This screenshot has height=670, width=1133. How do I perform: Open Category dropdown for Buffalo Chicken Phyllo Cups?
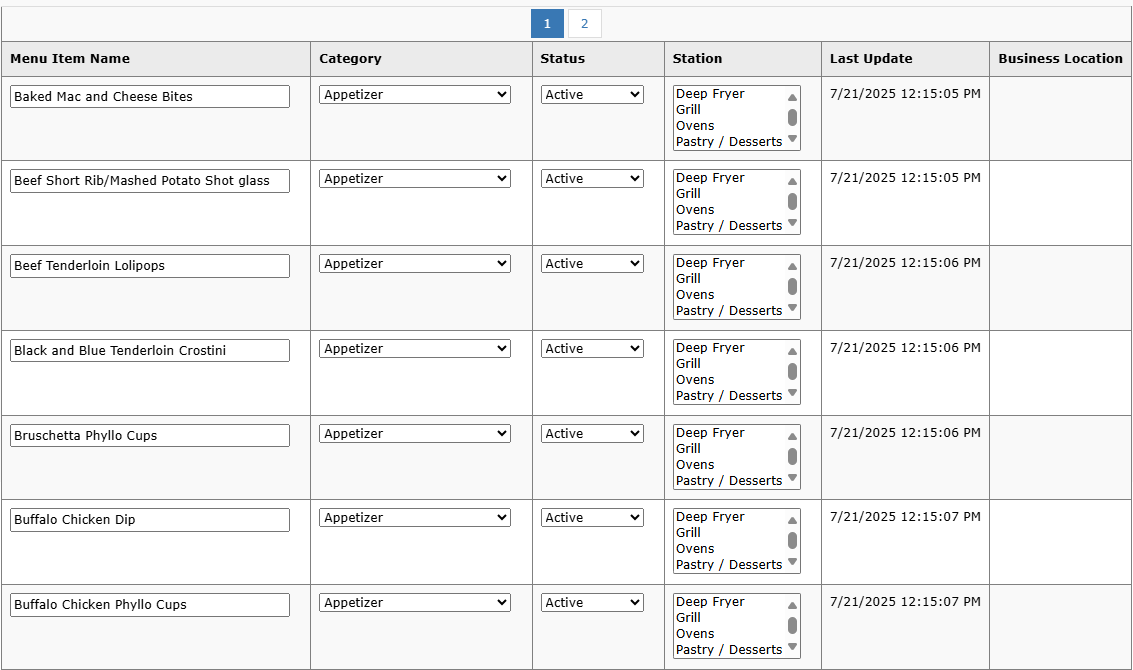click(415, 603)
